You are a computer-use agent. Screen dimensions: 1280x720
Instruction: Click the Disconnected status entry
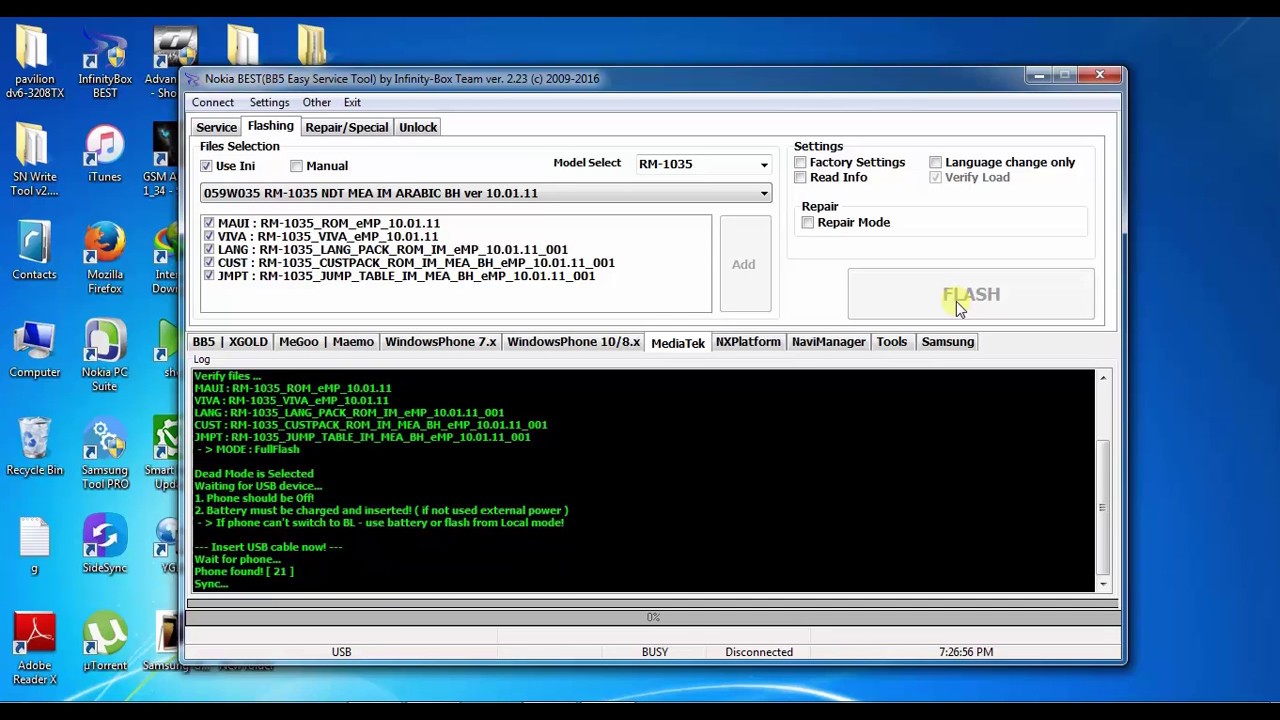759,652
